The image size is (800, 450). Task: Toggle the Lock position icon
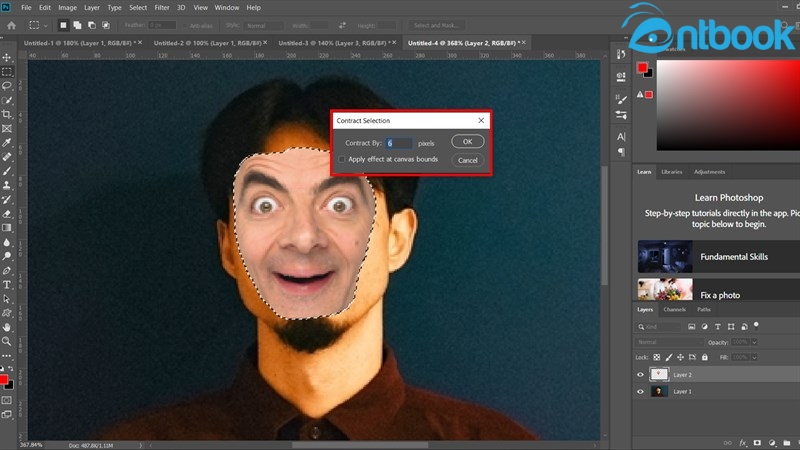[x=680, y=357]
